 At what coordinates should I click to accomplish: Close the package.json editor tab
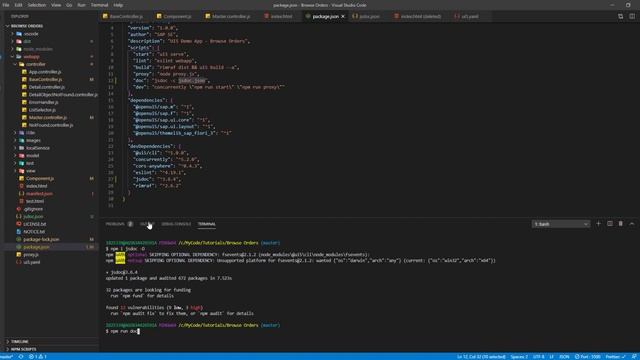coord(343,16)
